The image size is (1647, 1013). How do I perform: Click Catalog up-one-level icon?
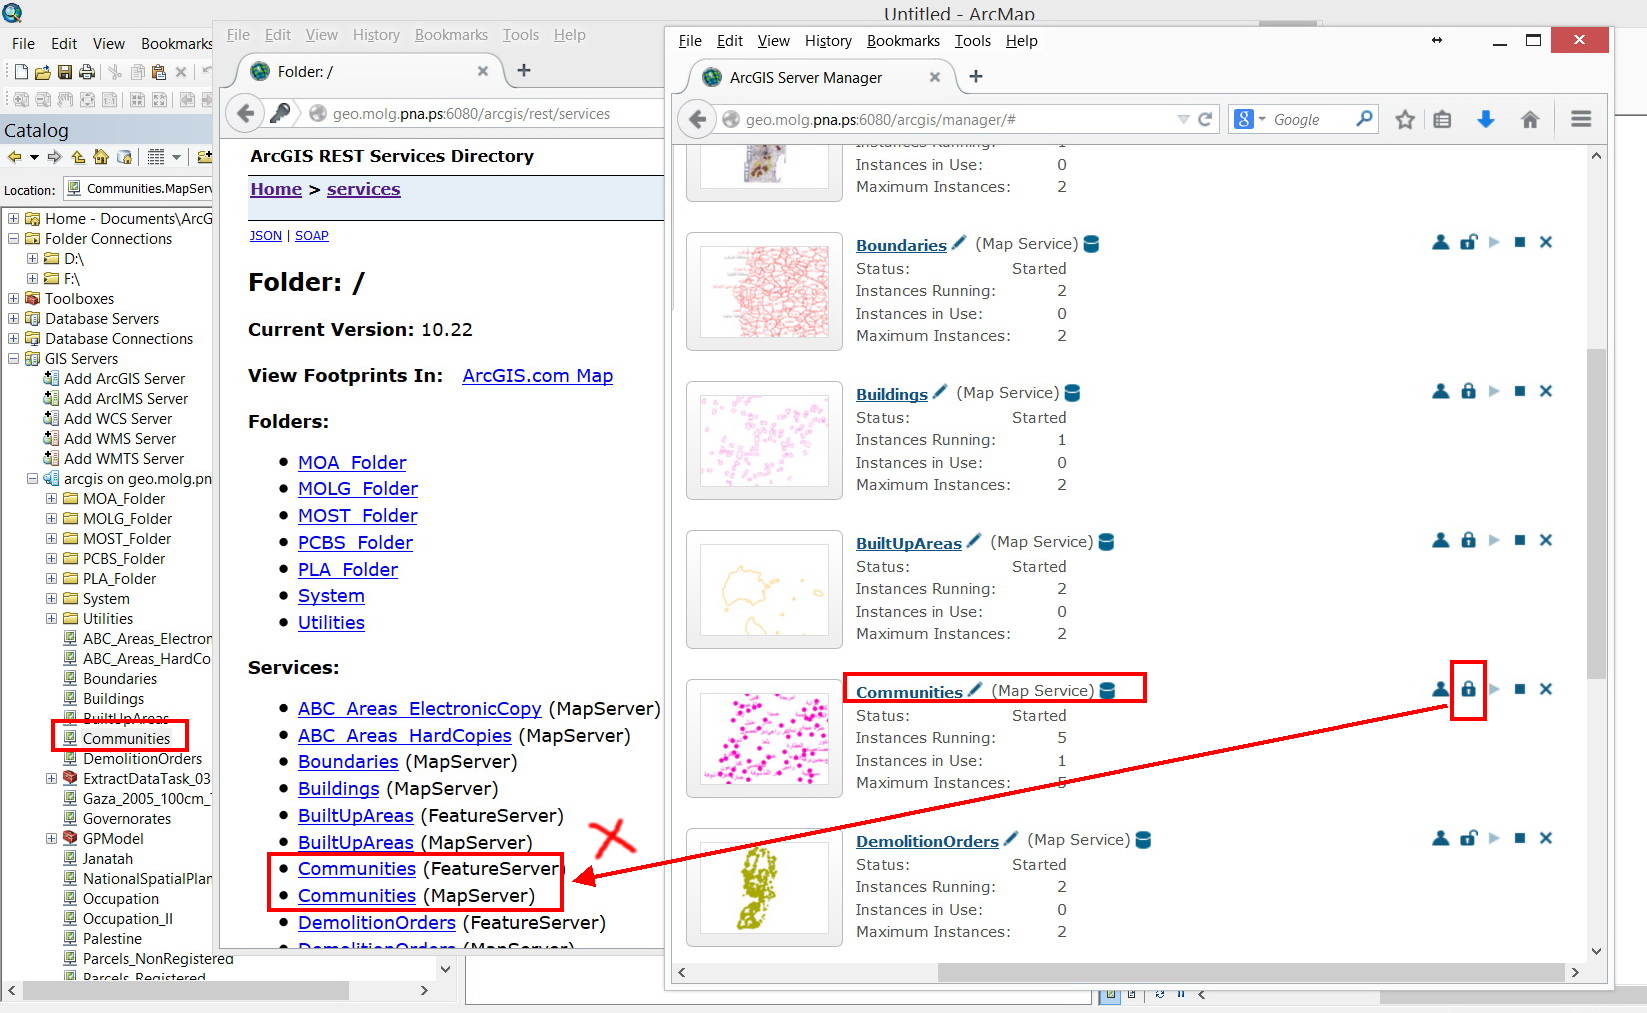(x=78, y=157)
